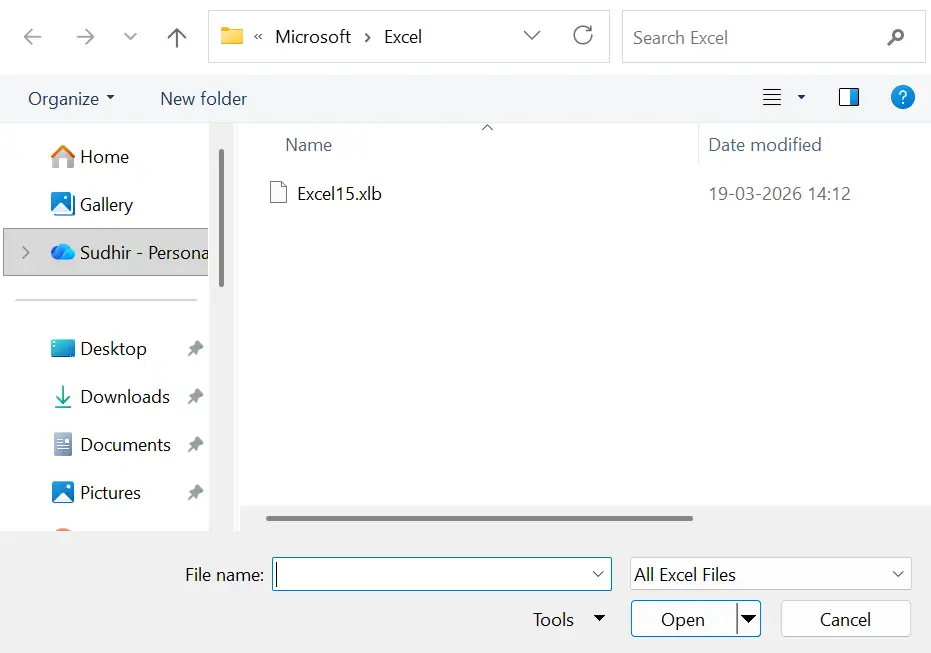Click Microsoft in the breadcrumb path
The image size is (931, 653).
[313, 36]
